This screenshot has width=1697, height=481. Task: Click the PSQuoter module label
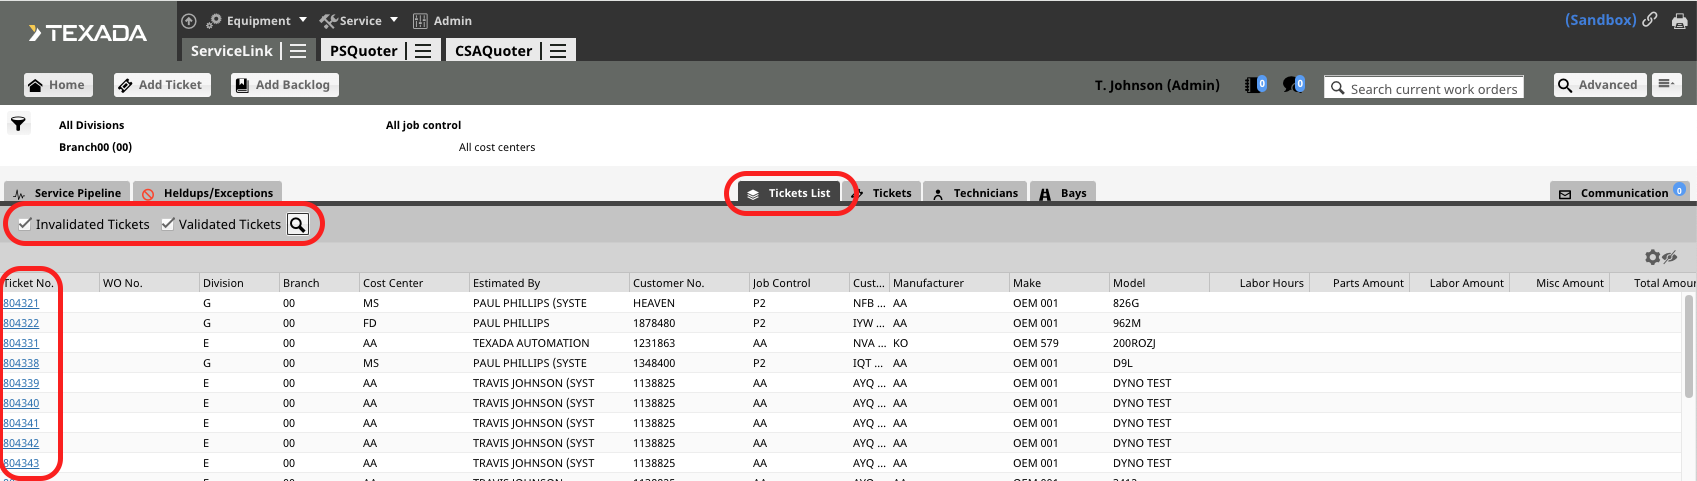point(363,50)
